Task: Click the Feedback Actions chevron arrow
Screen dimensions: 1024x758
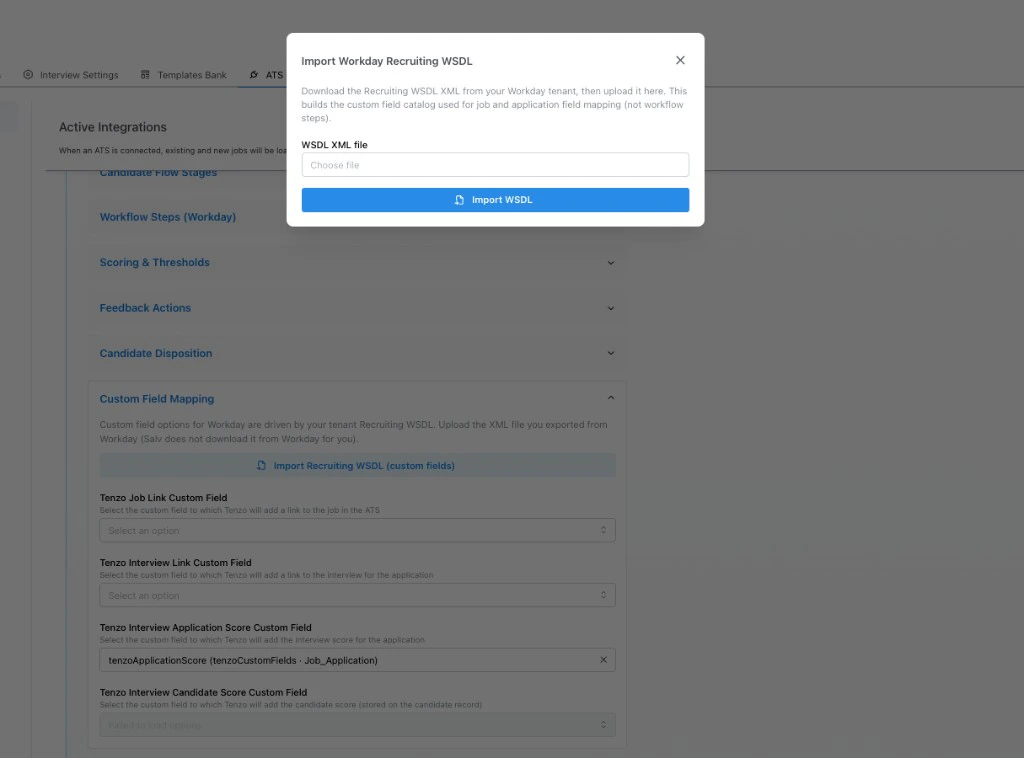Action: pos(611,308)
